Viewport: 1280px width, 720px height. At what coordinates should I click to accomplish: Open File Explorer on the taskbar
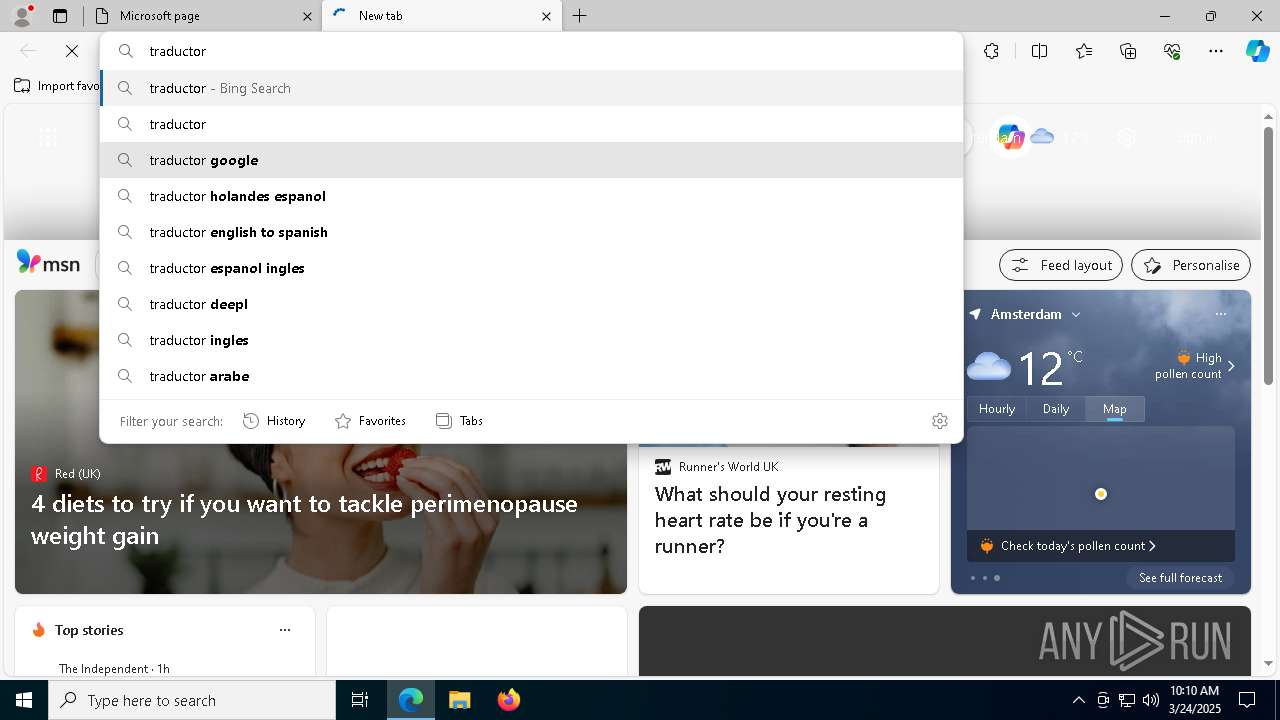click(460, 700)
